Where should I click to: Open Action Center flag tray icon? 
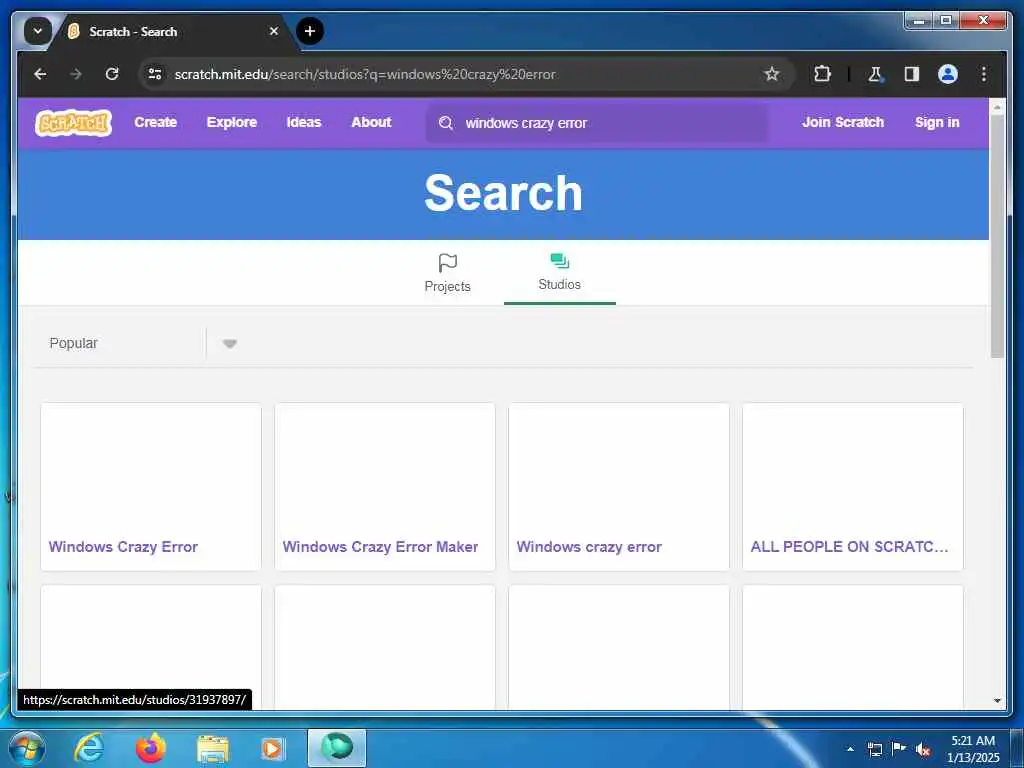tap(899, 749)
